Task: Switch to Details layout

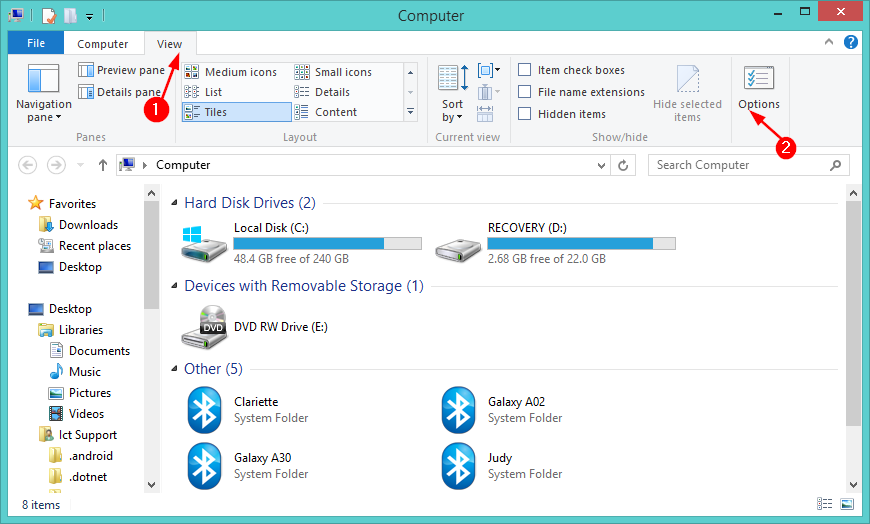Action: pyautogui.click(x=322, y=92)
